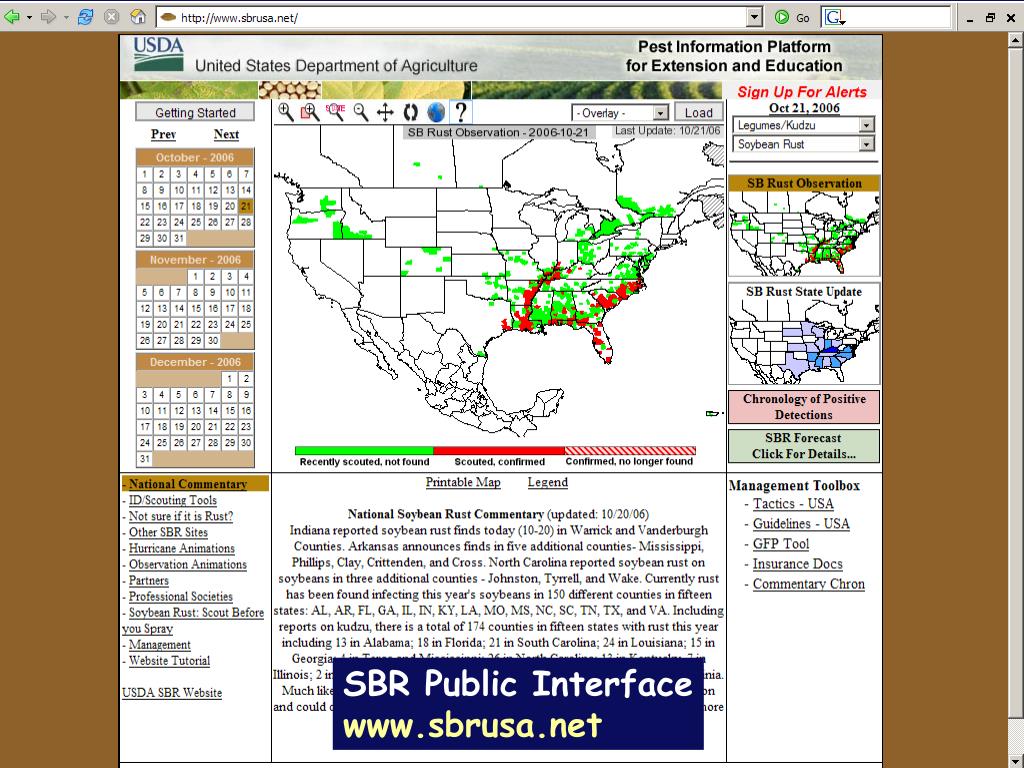
Task: Go to Prev calendar months
Action: (x=163, y=134)
